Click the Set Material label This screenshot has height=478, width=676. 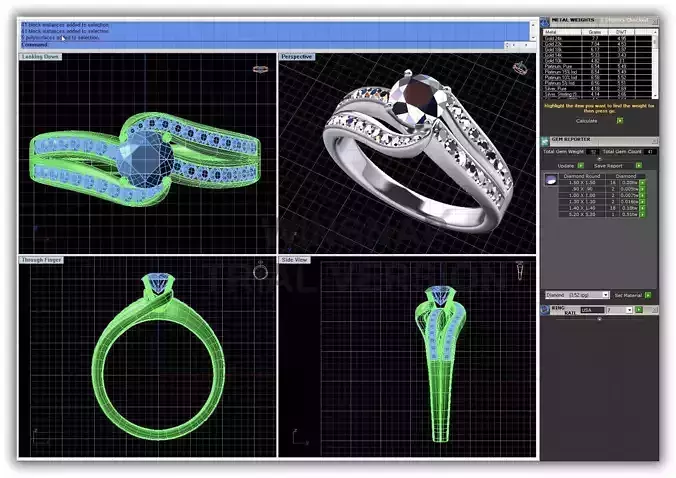click(x=629, y=295)
